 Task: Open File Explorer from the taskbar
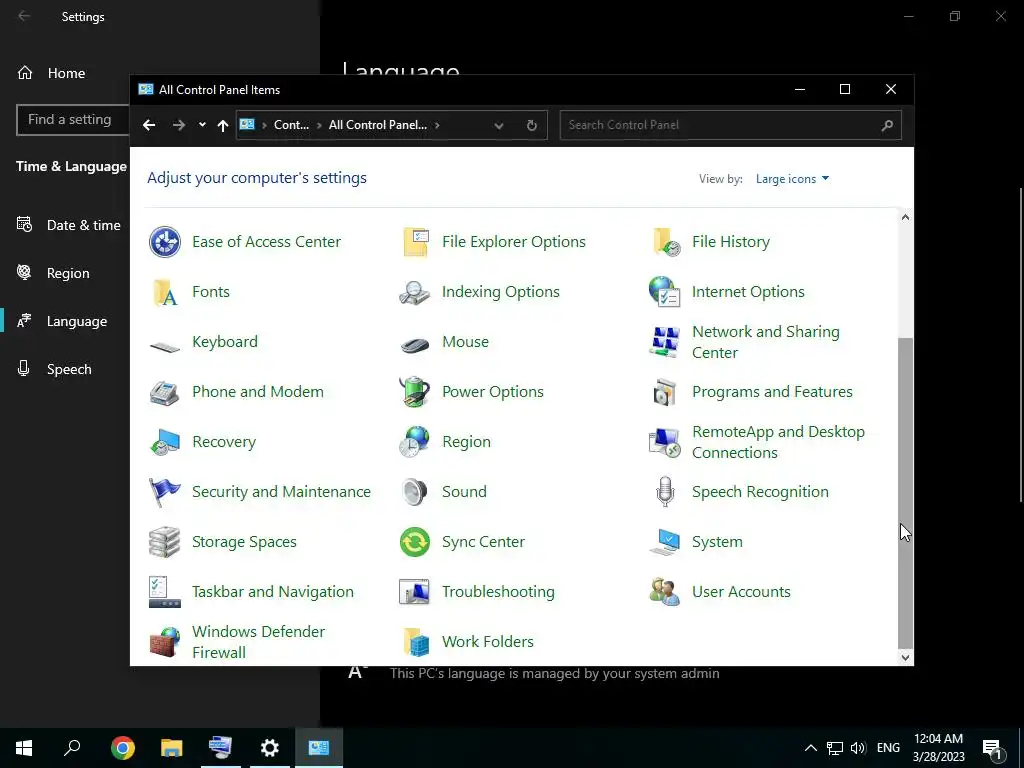(x=172, y=748)
